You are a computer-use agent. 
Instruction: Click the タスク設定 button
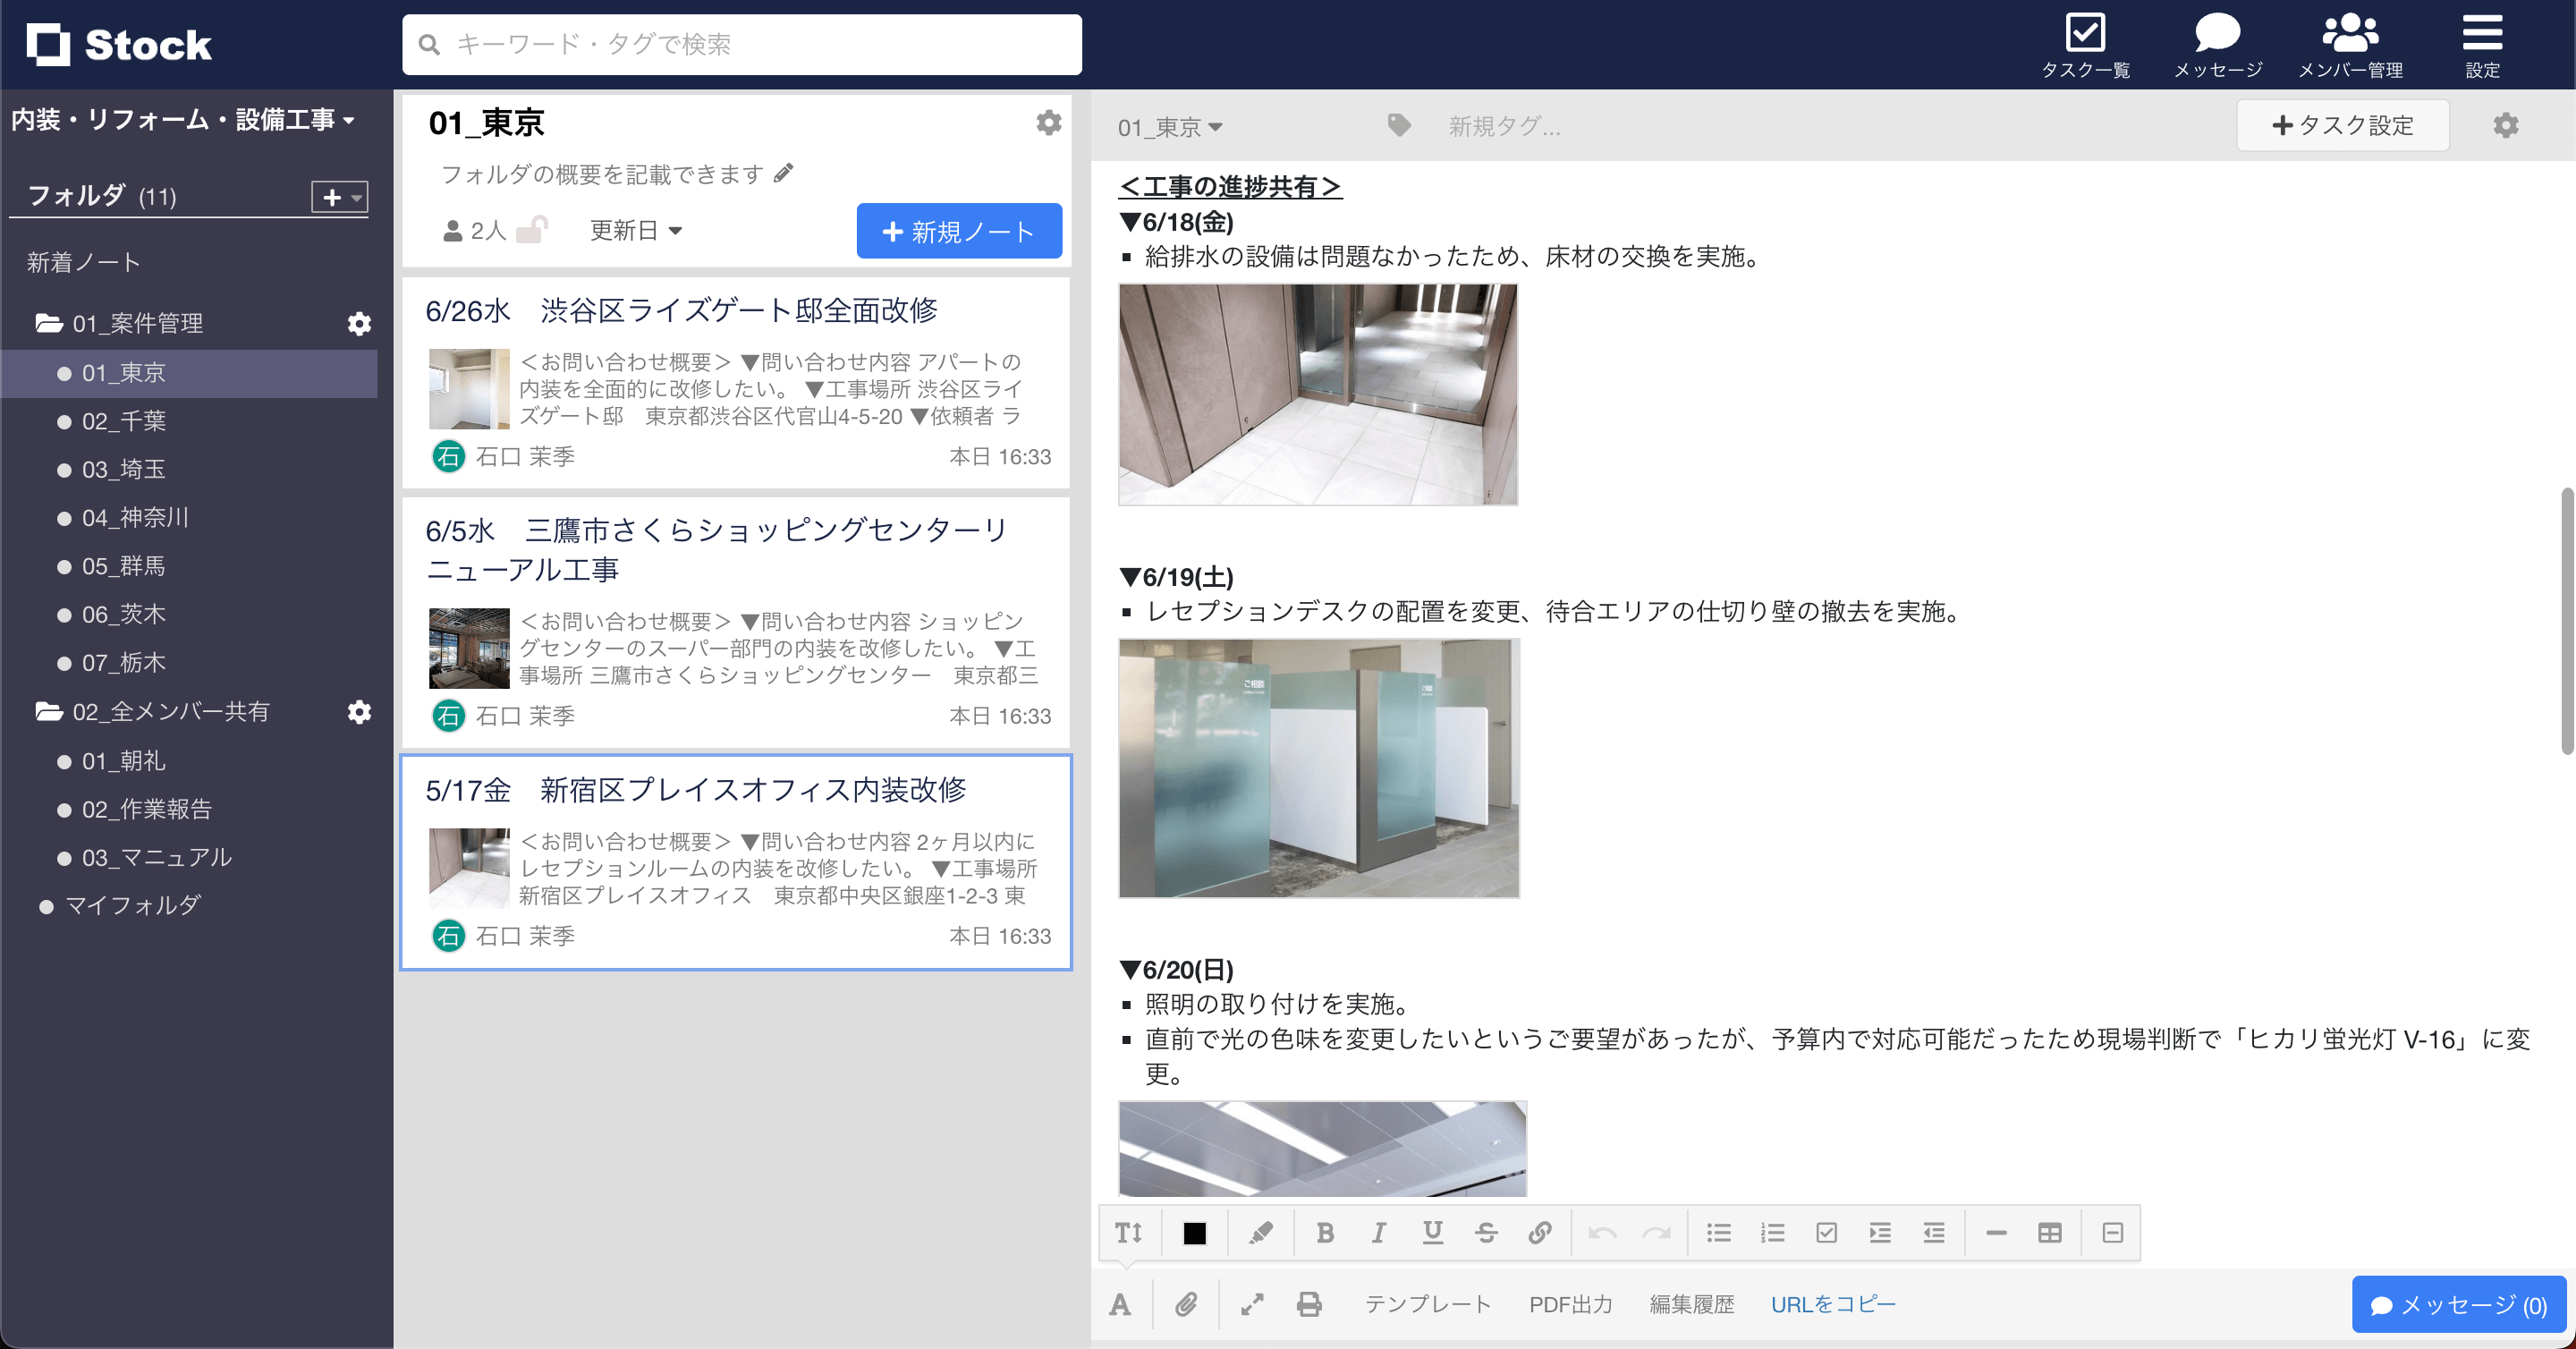pos(2342,125)
